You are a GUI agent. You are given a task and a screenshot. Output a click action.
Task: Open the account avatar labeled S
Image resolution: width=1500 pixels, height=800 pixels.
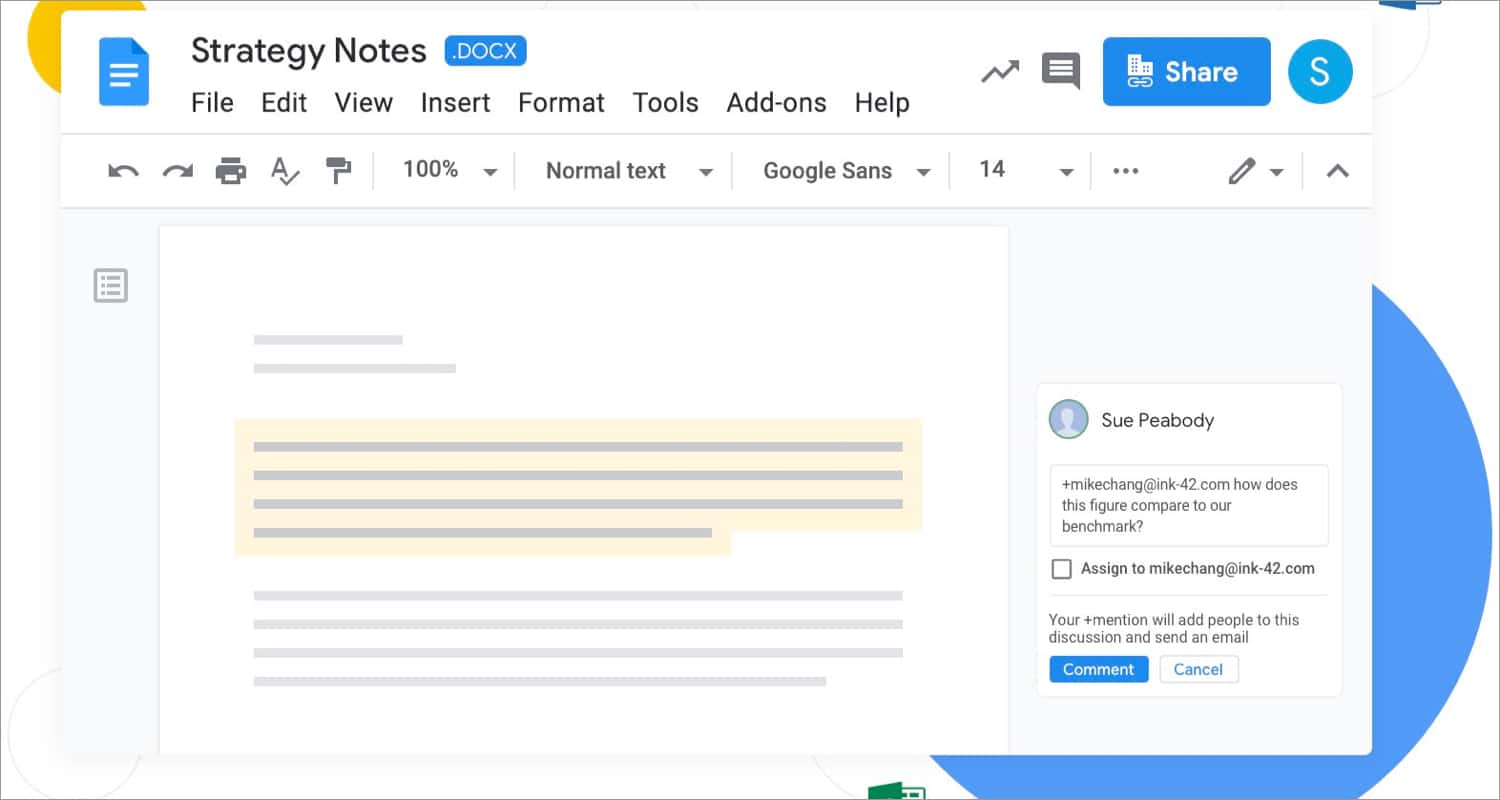1320,72
